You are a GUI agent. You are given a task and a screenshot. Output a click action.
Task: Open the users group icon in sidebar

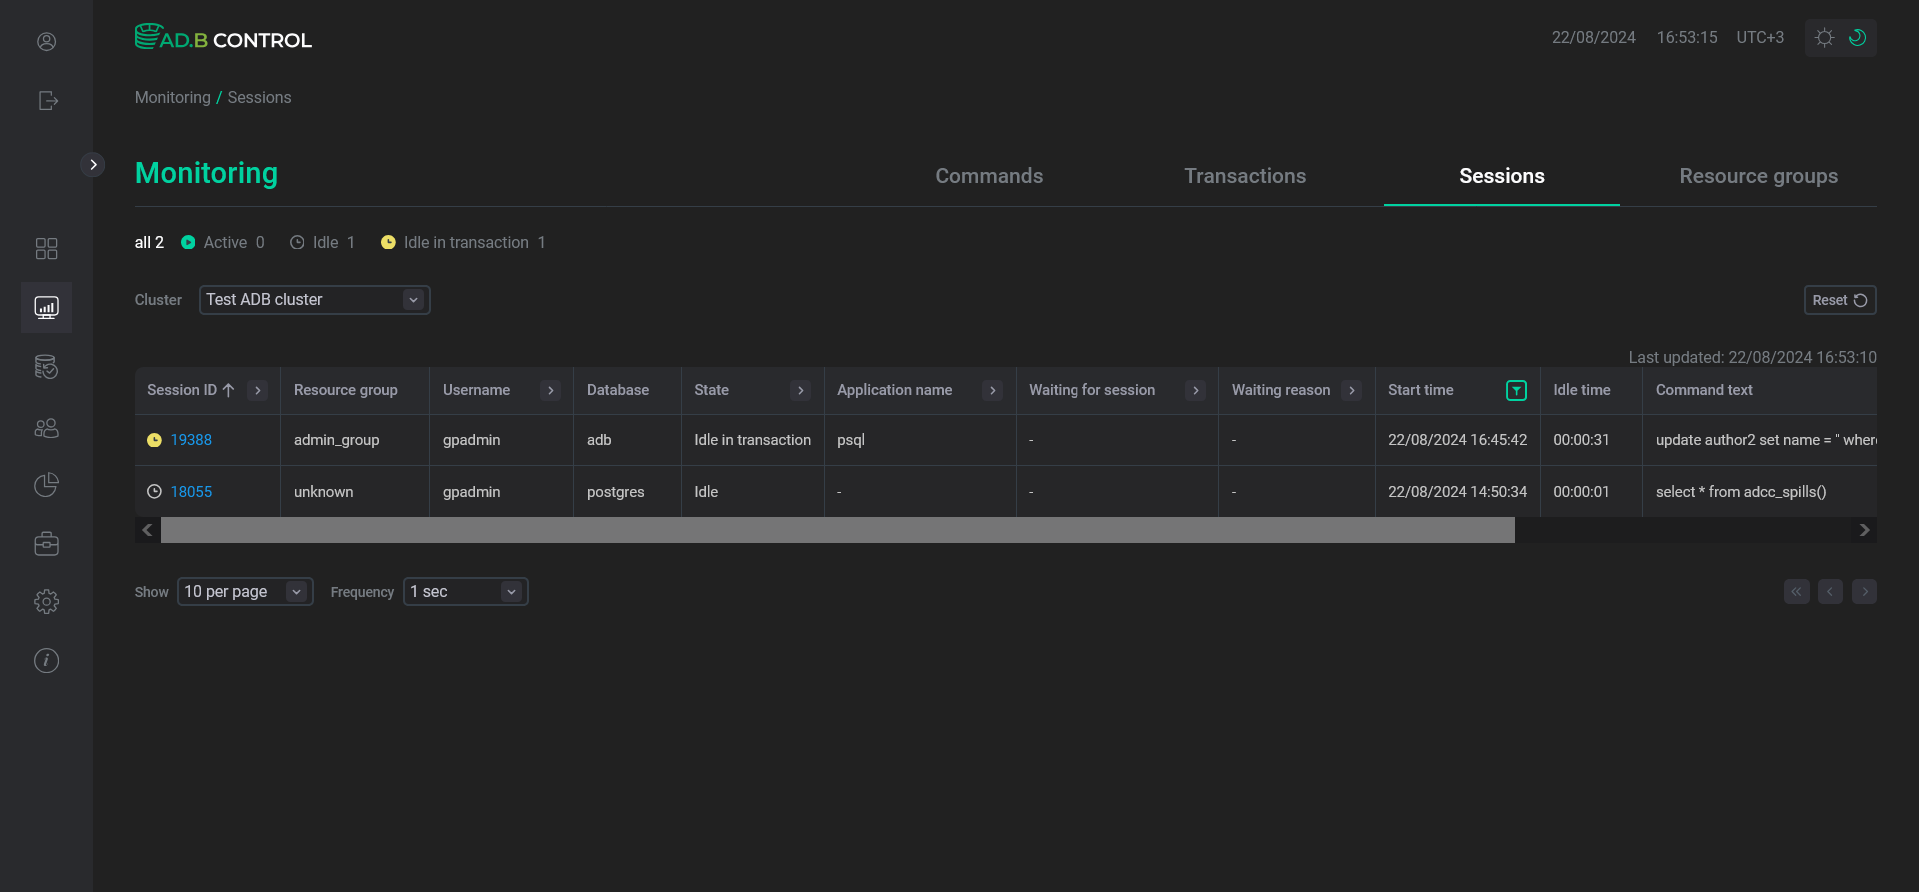(x=46, y=428)
